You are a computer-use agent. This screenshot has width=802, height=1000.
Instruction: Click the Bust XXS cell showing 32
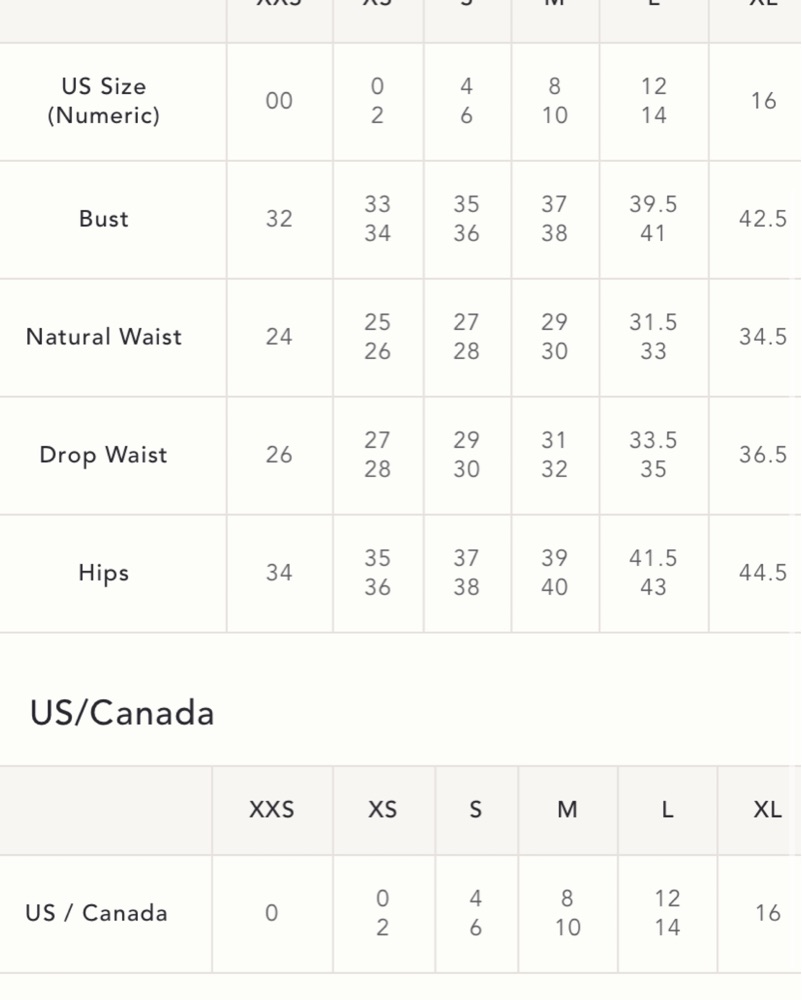click(280, 219)
